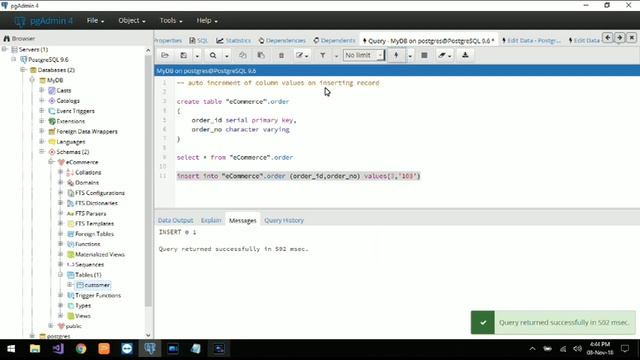Execute the query with lightning icon
Screen dimensions: 640x360
pos(396,55)
